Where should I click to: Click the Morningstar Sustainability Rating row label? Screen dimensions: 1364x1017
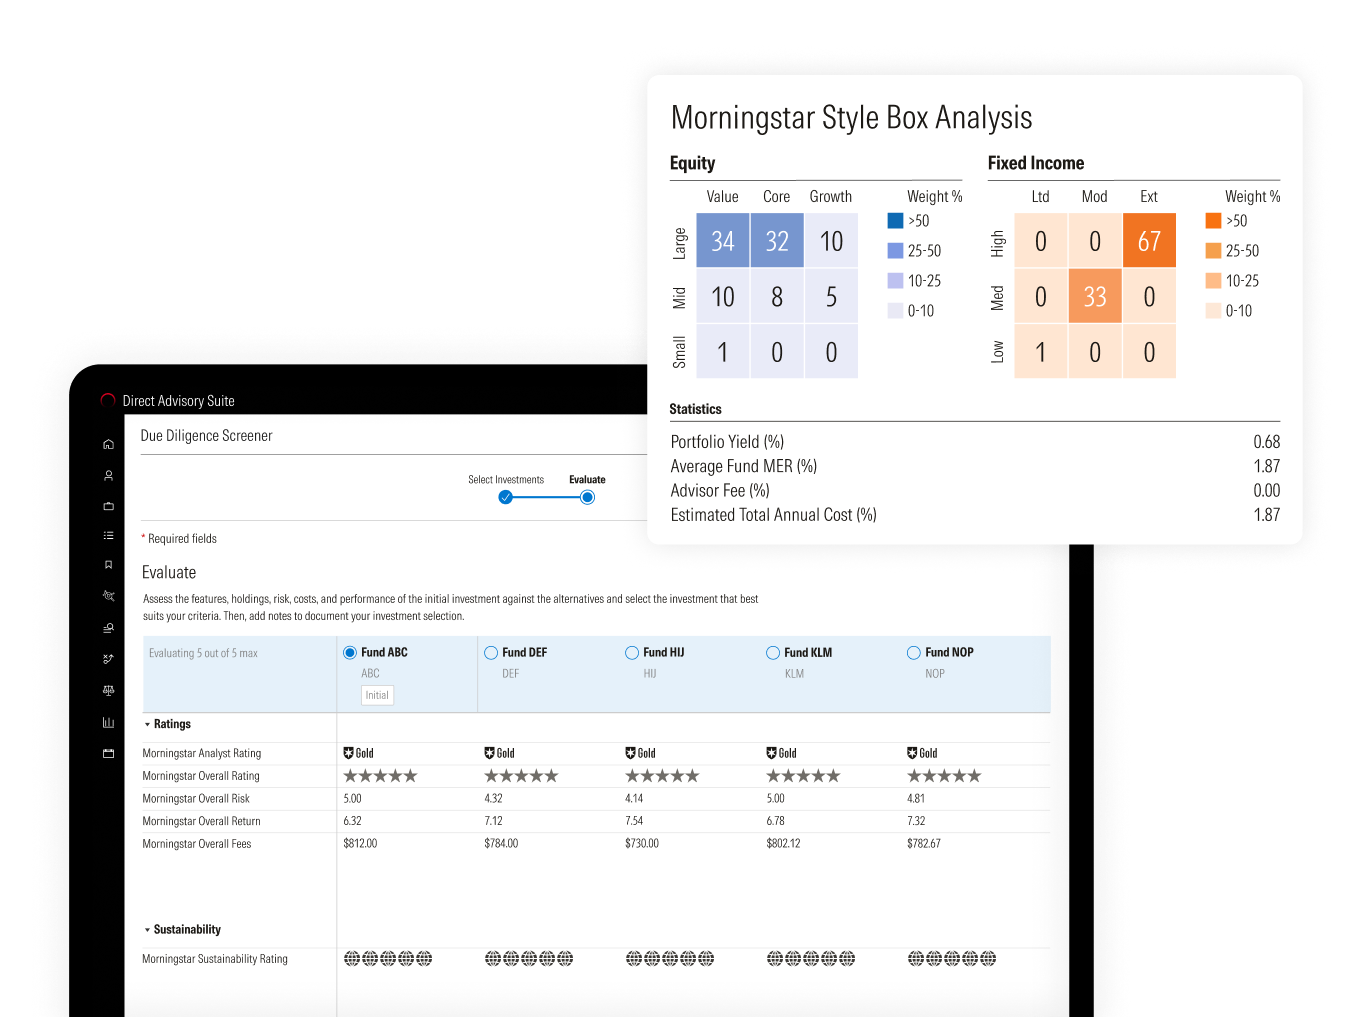point(215,959)
